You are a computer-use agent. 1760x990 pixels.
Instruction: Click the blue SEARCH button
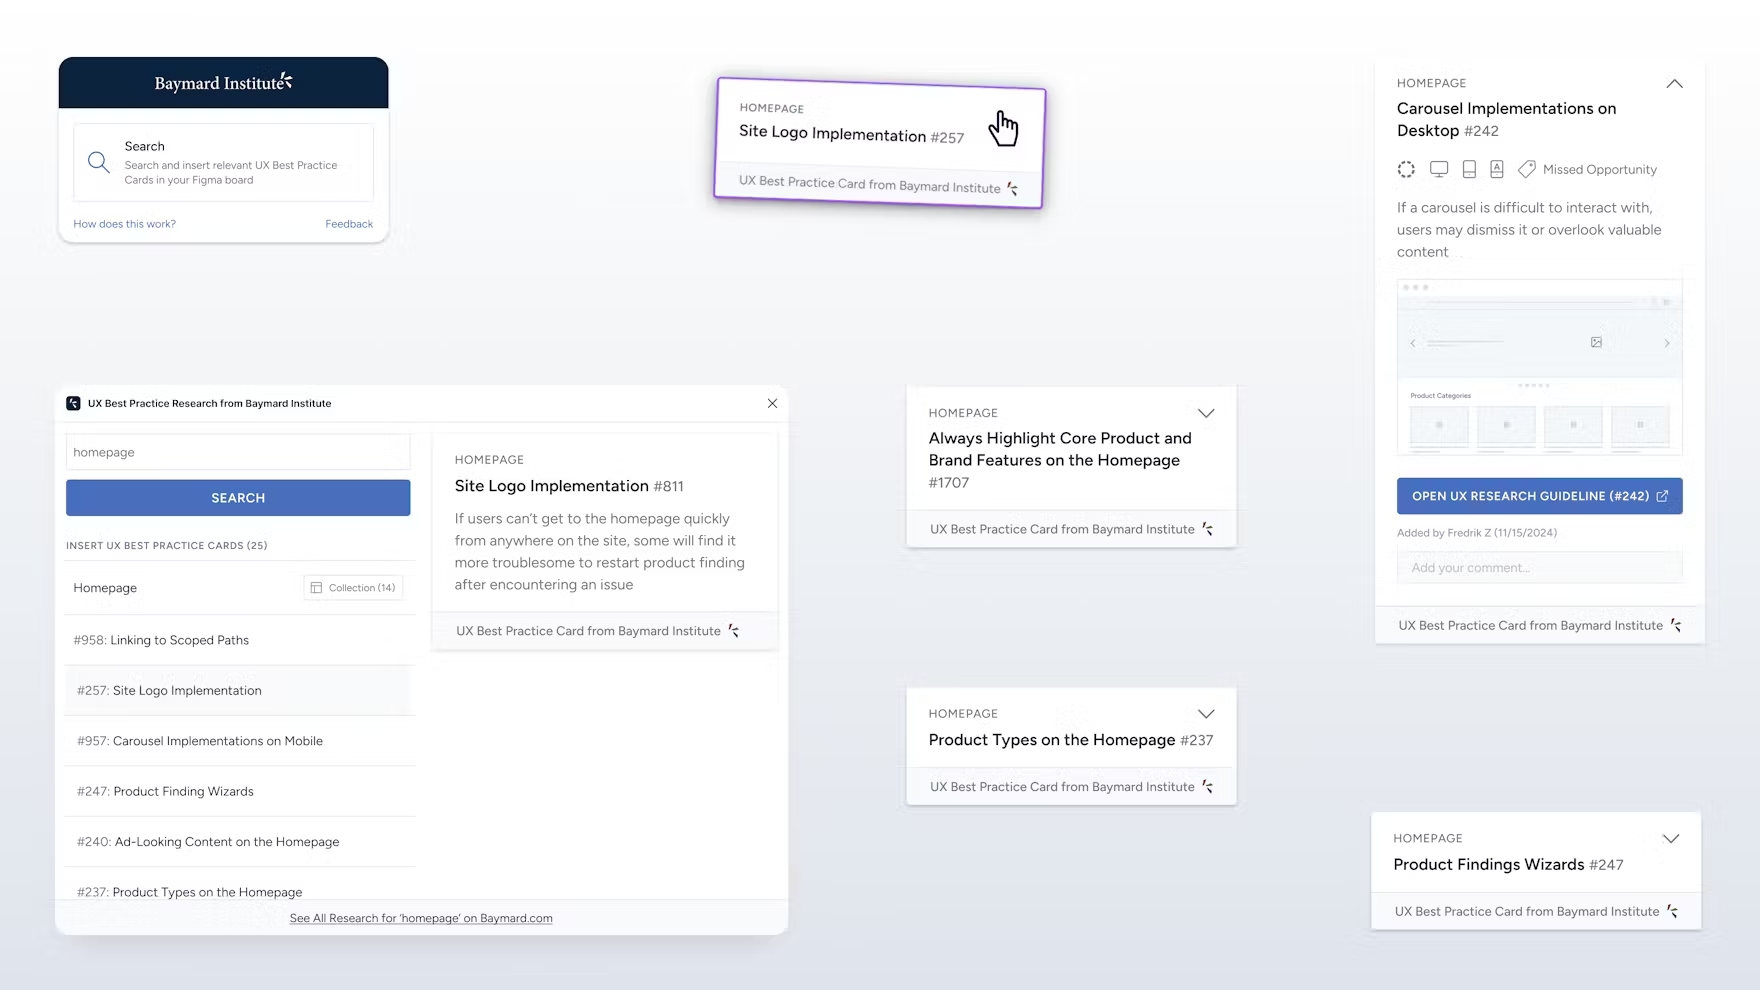click(238, 498)
